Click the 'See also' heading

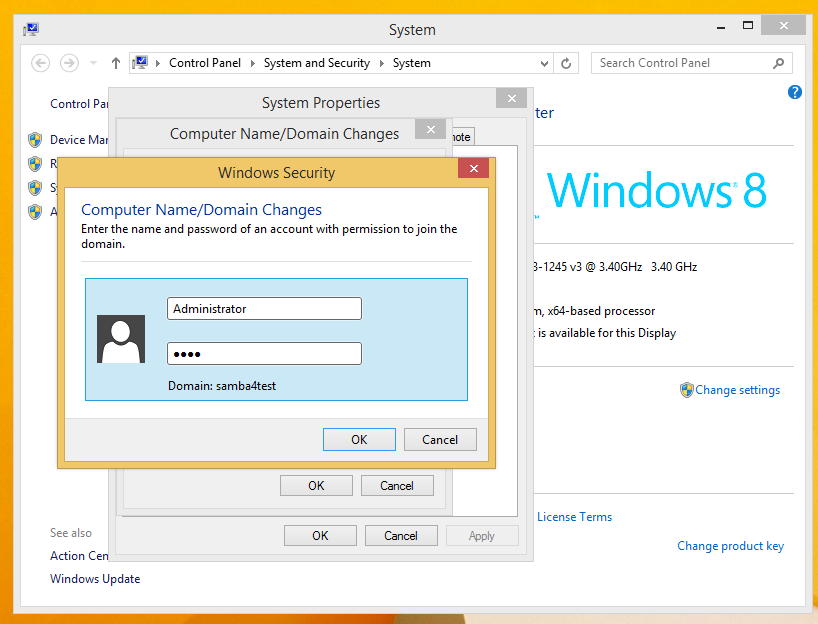(71, 533)
